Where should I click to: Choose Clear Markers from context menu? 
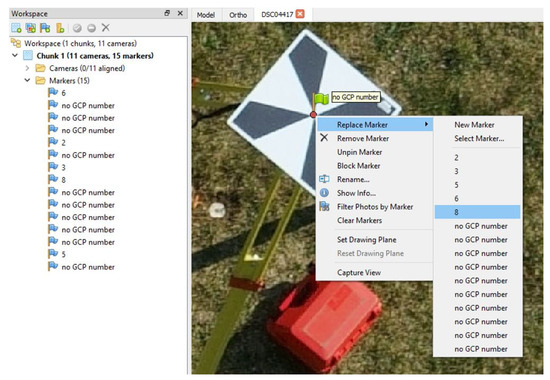[x=375, y=220]
